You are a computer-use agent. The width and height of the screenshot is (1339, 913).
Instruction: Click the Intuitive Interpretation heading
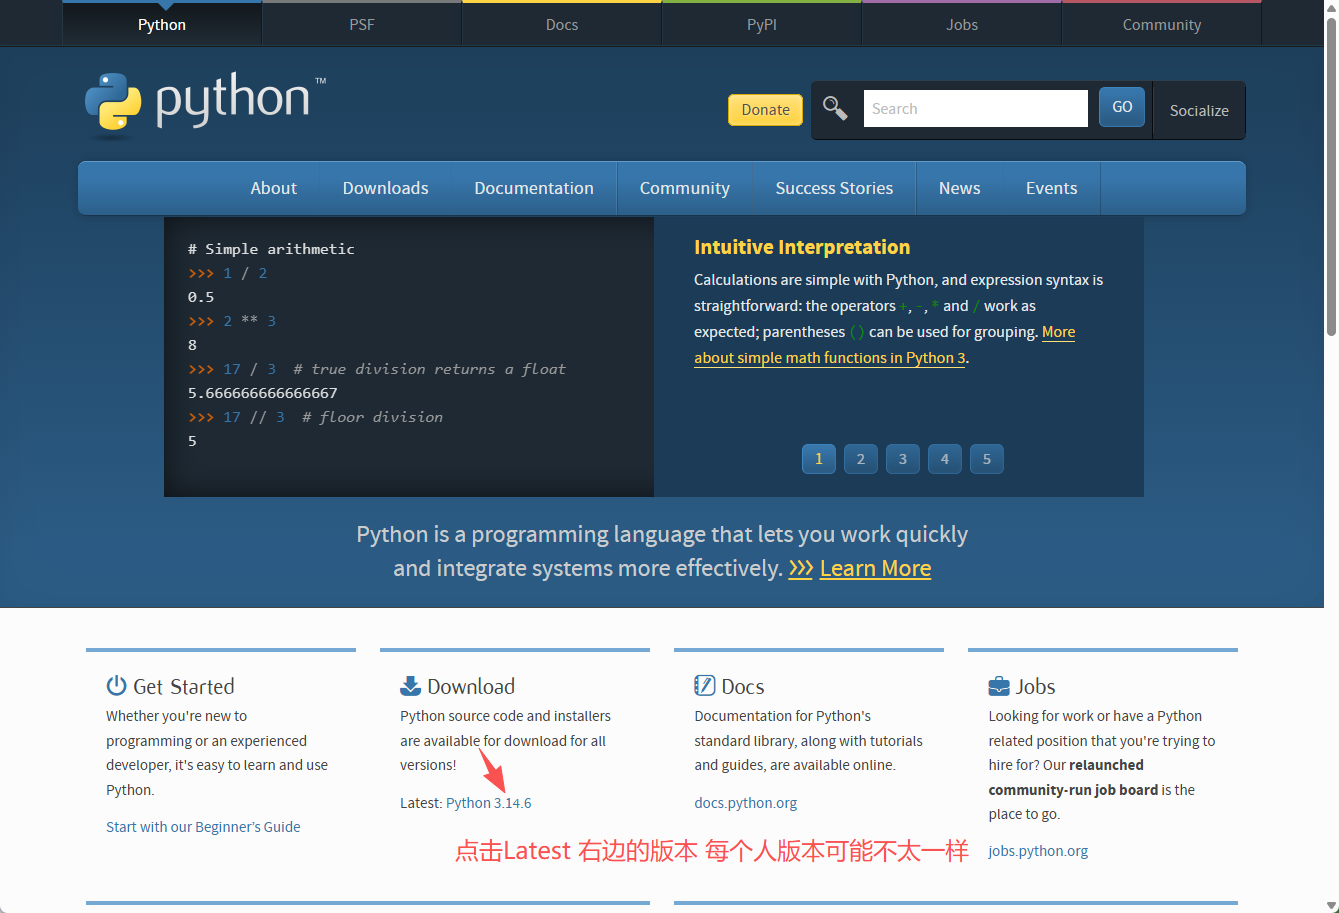802,247
